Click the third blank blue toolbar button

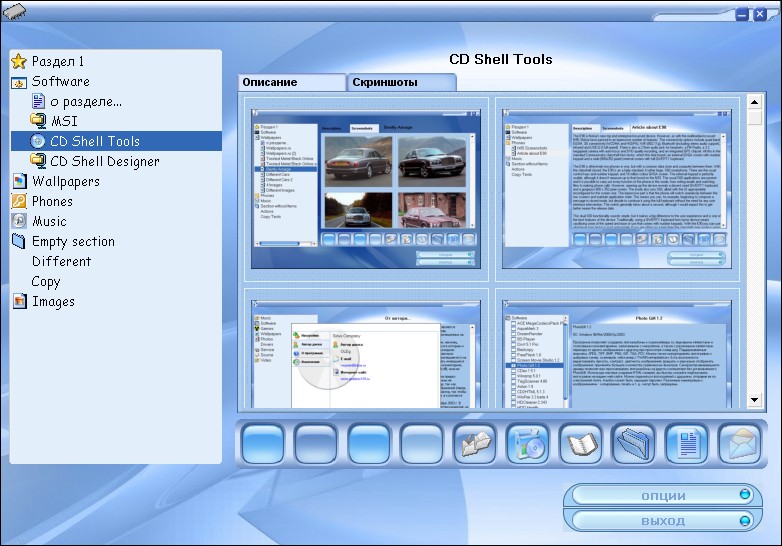[369, 444]
